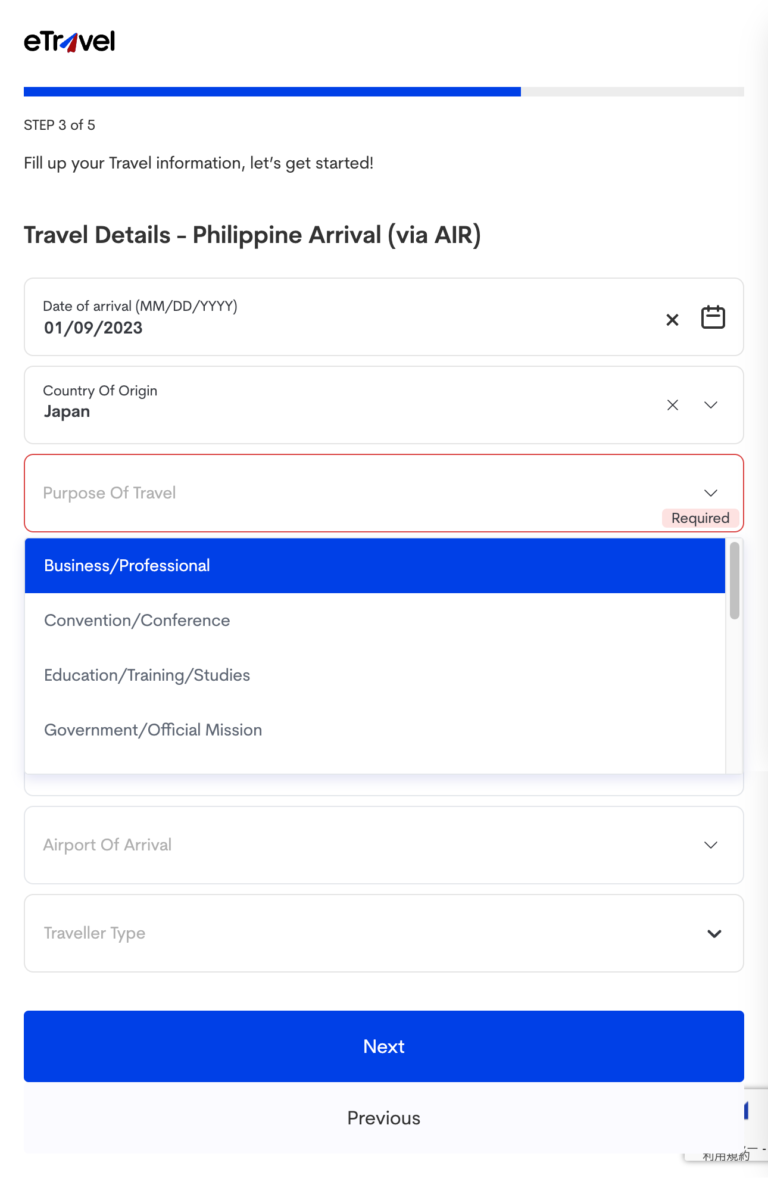
Task: Click the Country Of Origin chevron icon
Action: 710,405
